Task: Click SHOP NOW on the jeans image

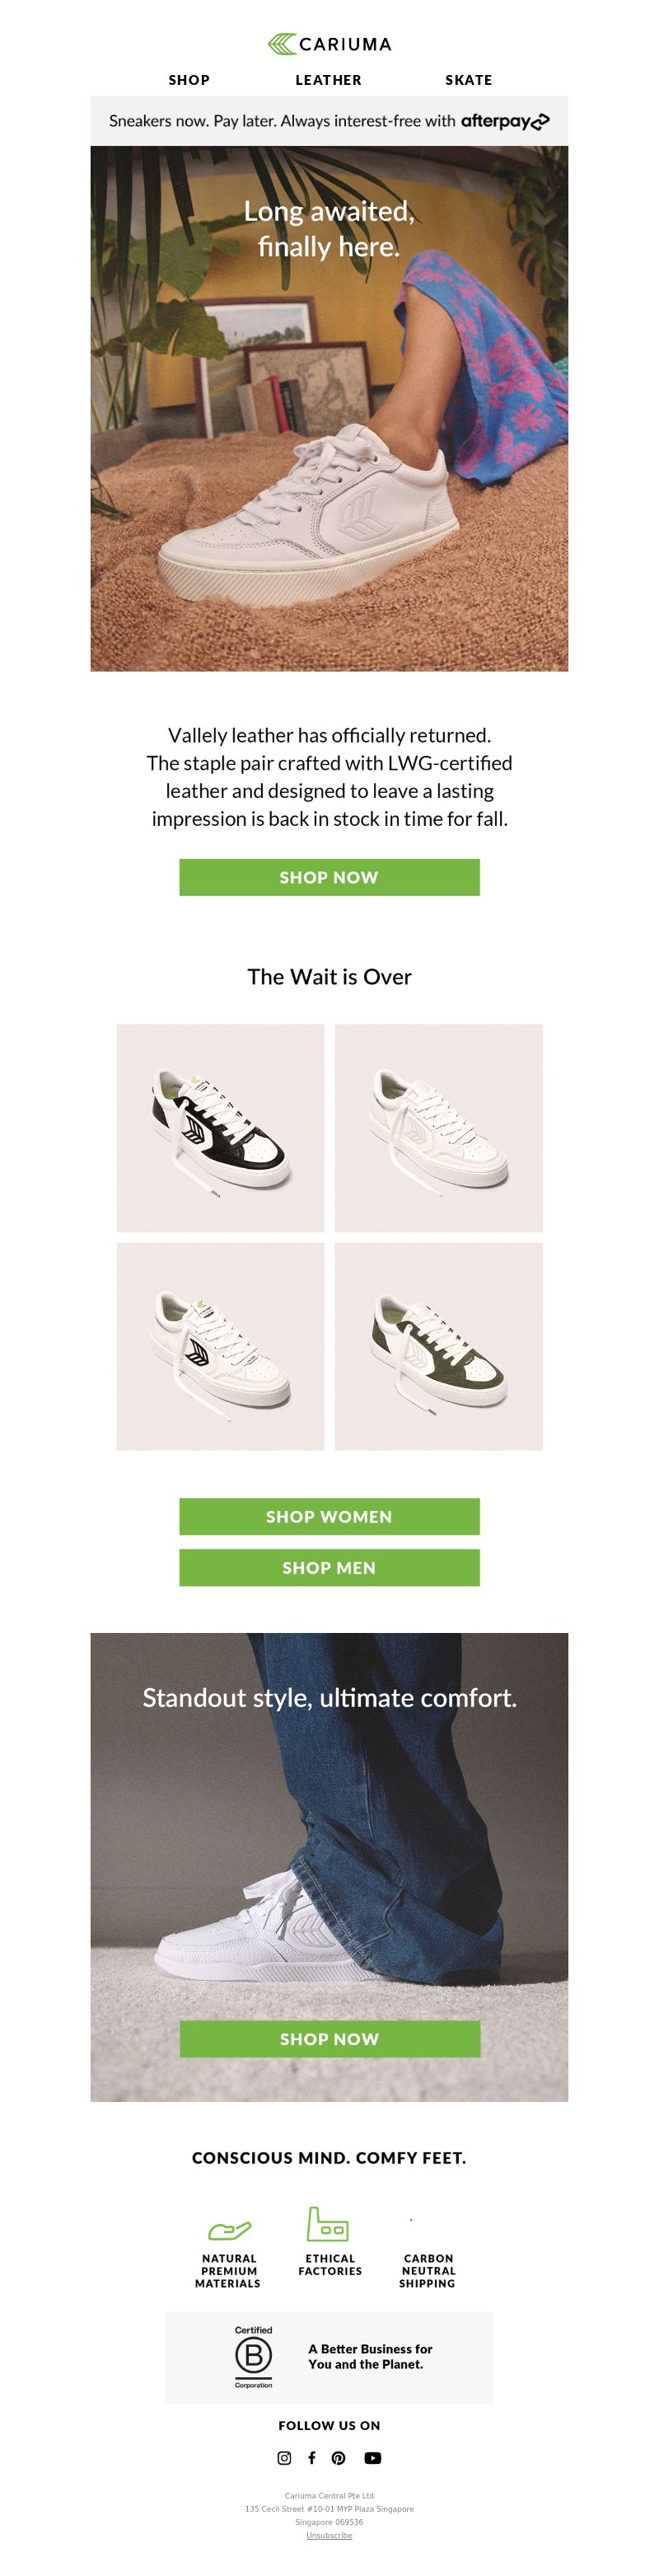Action: 329,2038
